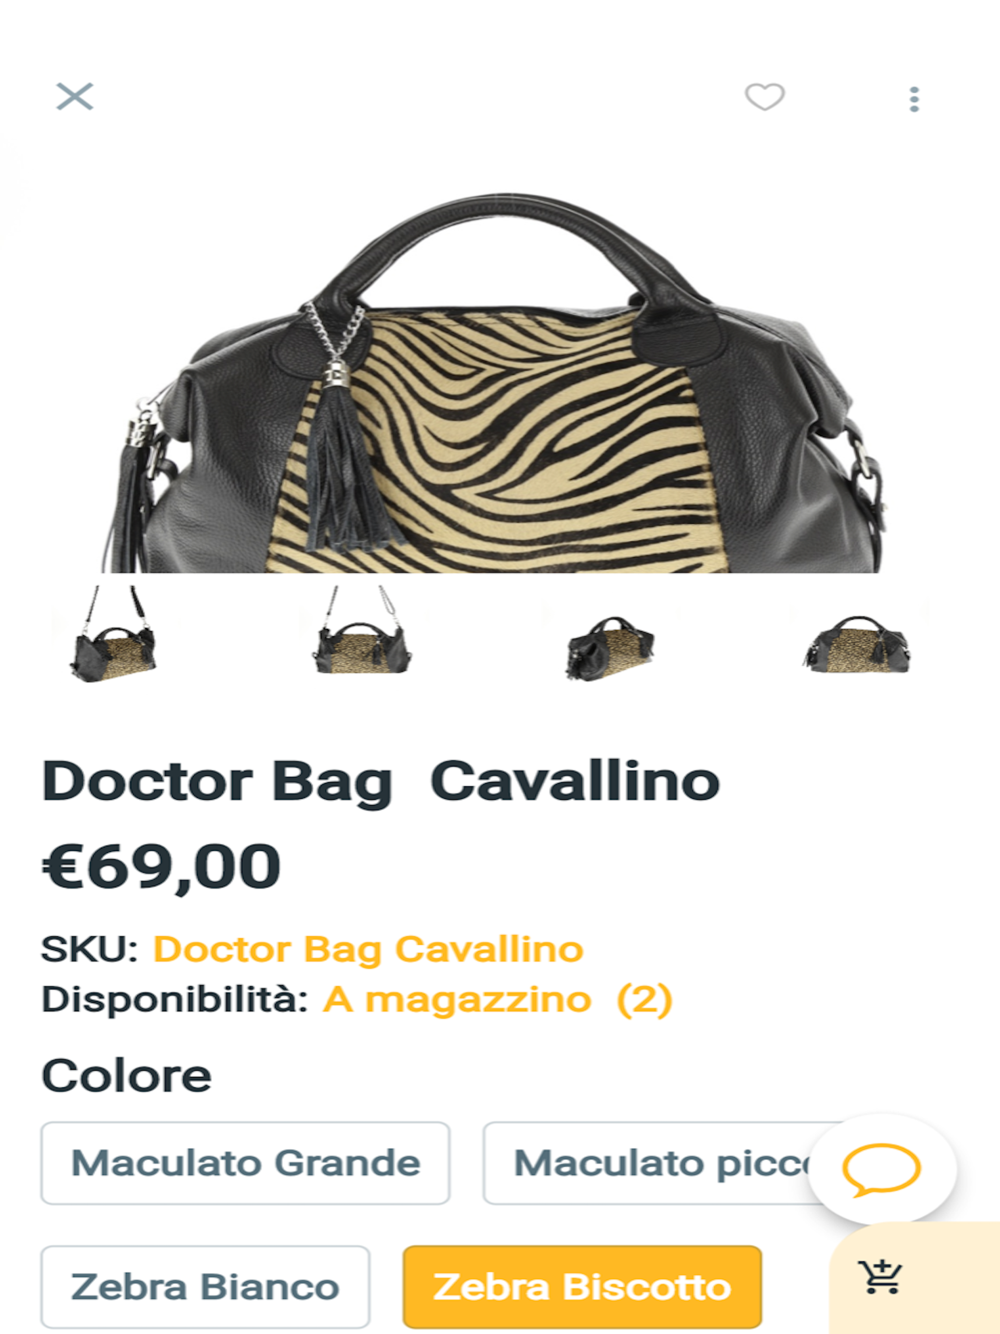Click the Doctor Bag Cavallino product title
This screenshot has height=1334, width=1000.
[x=381, y=782]
